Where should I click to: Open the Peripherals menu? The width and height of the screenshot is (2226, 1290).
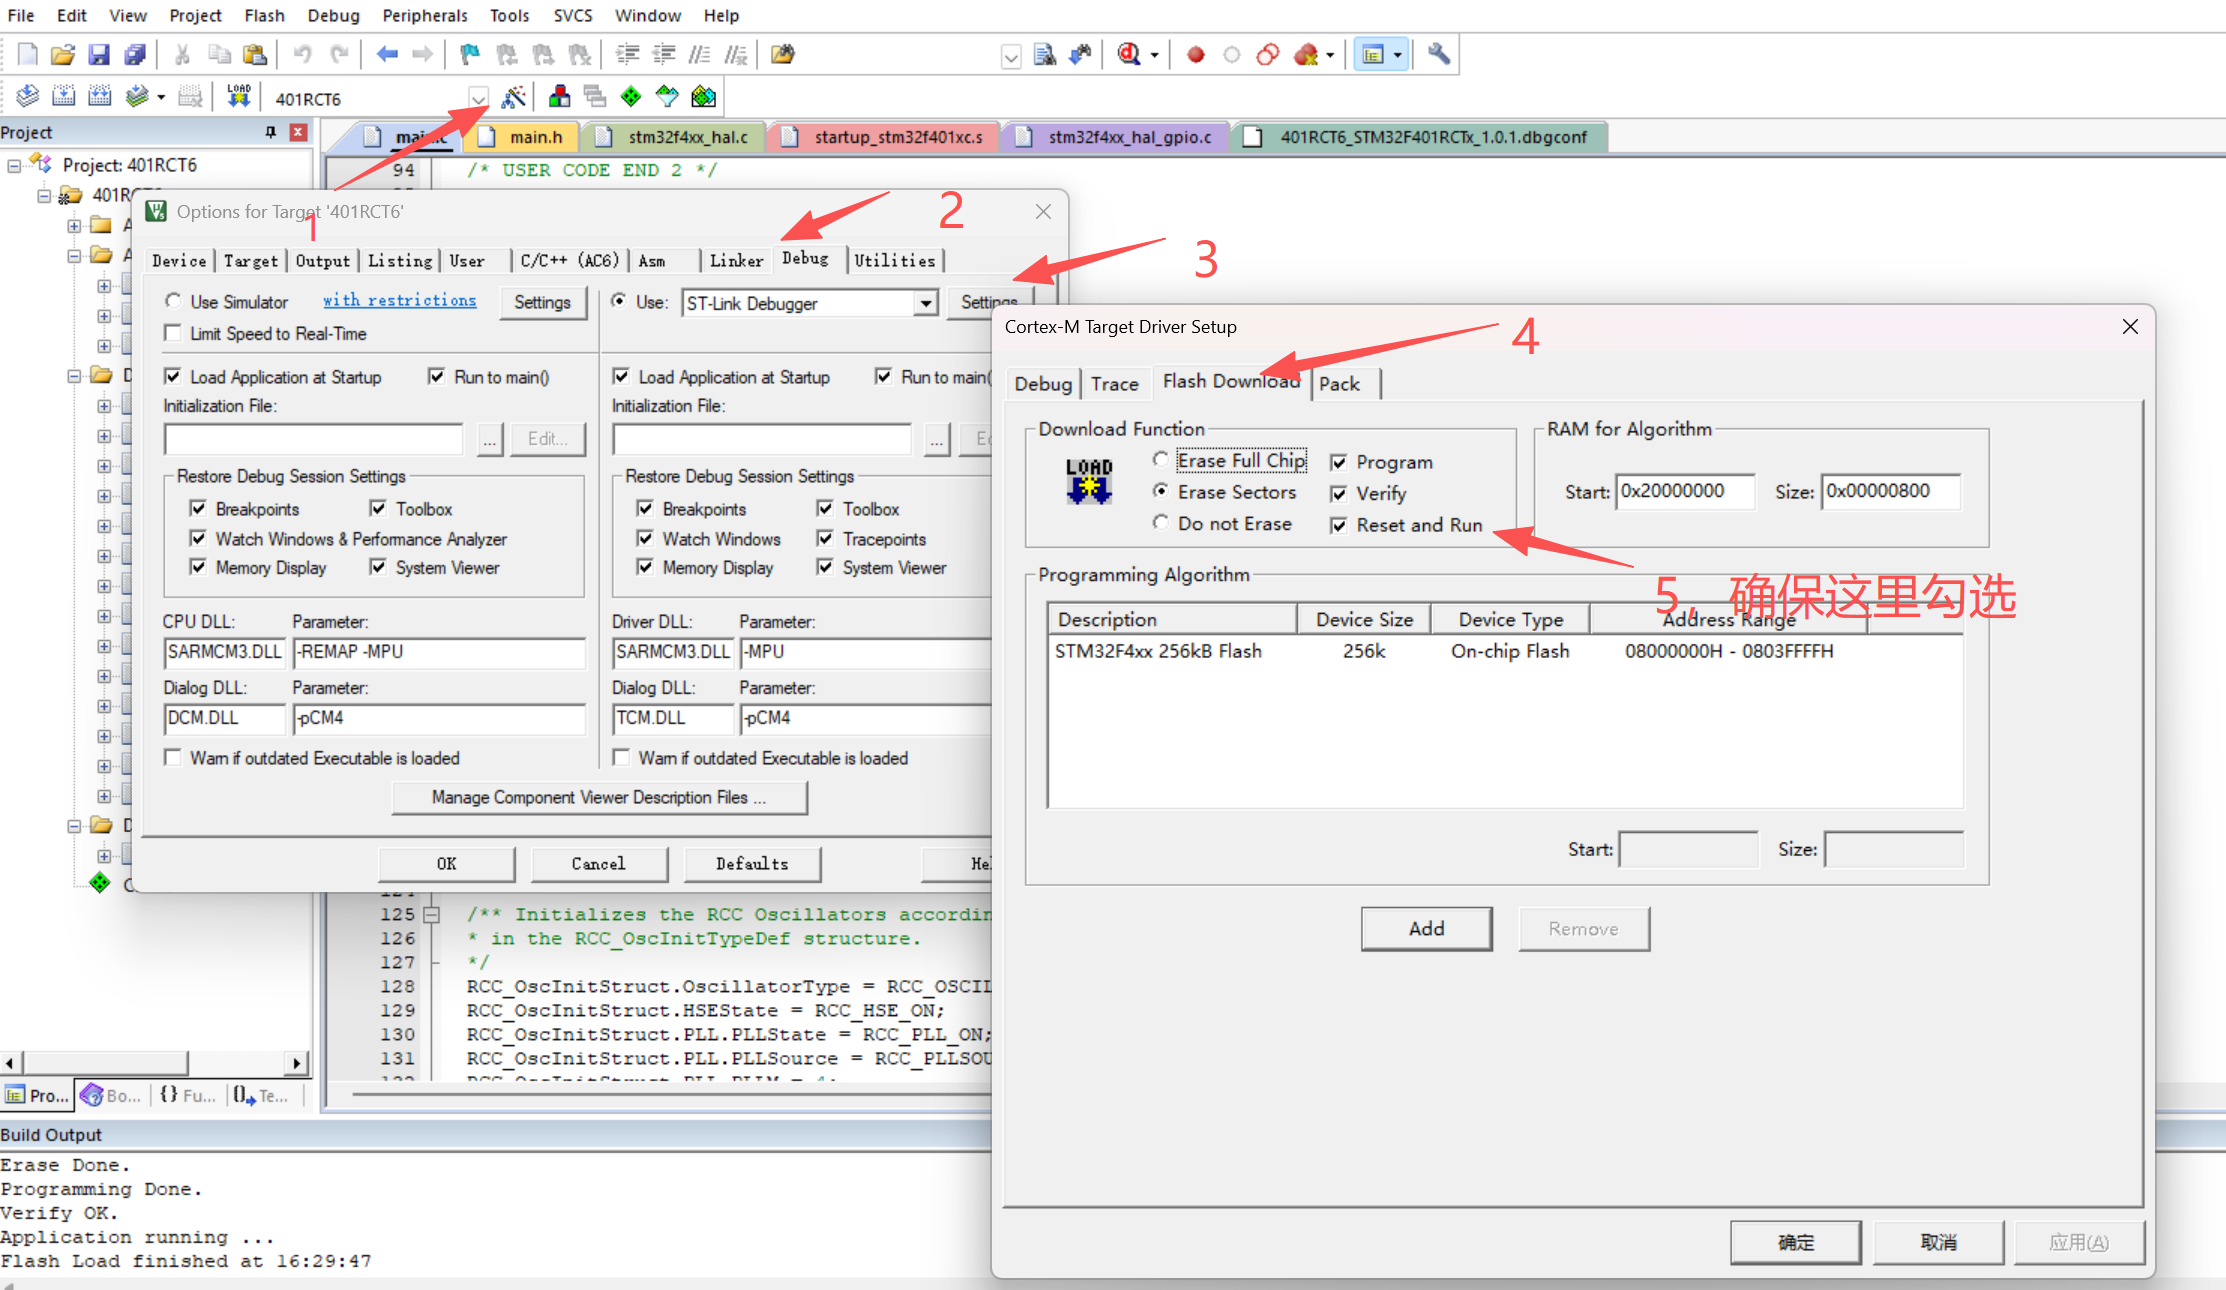pos(424,15)
